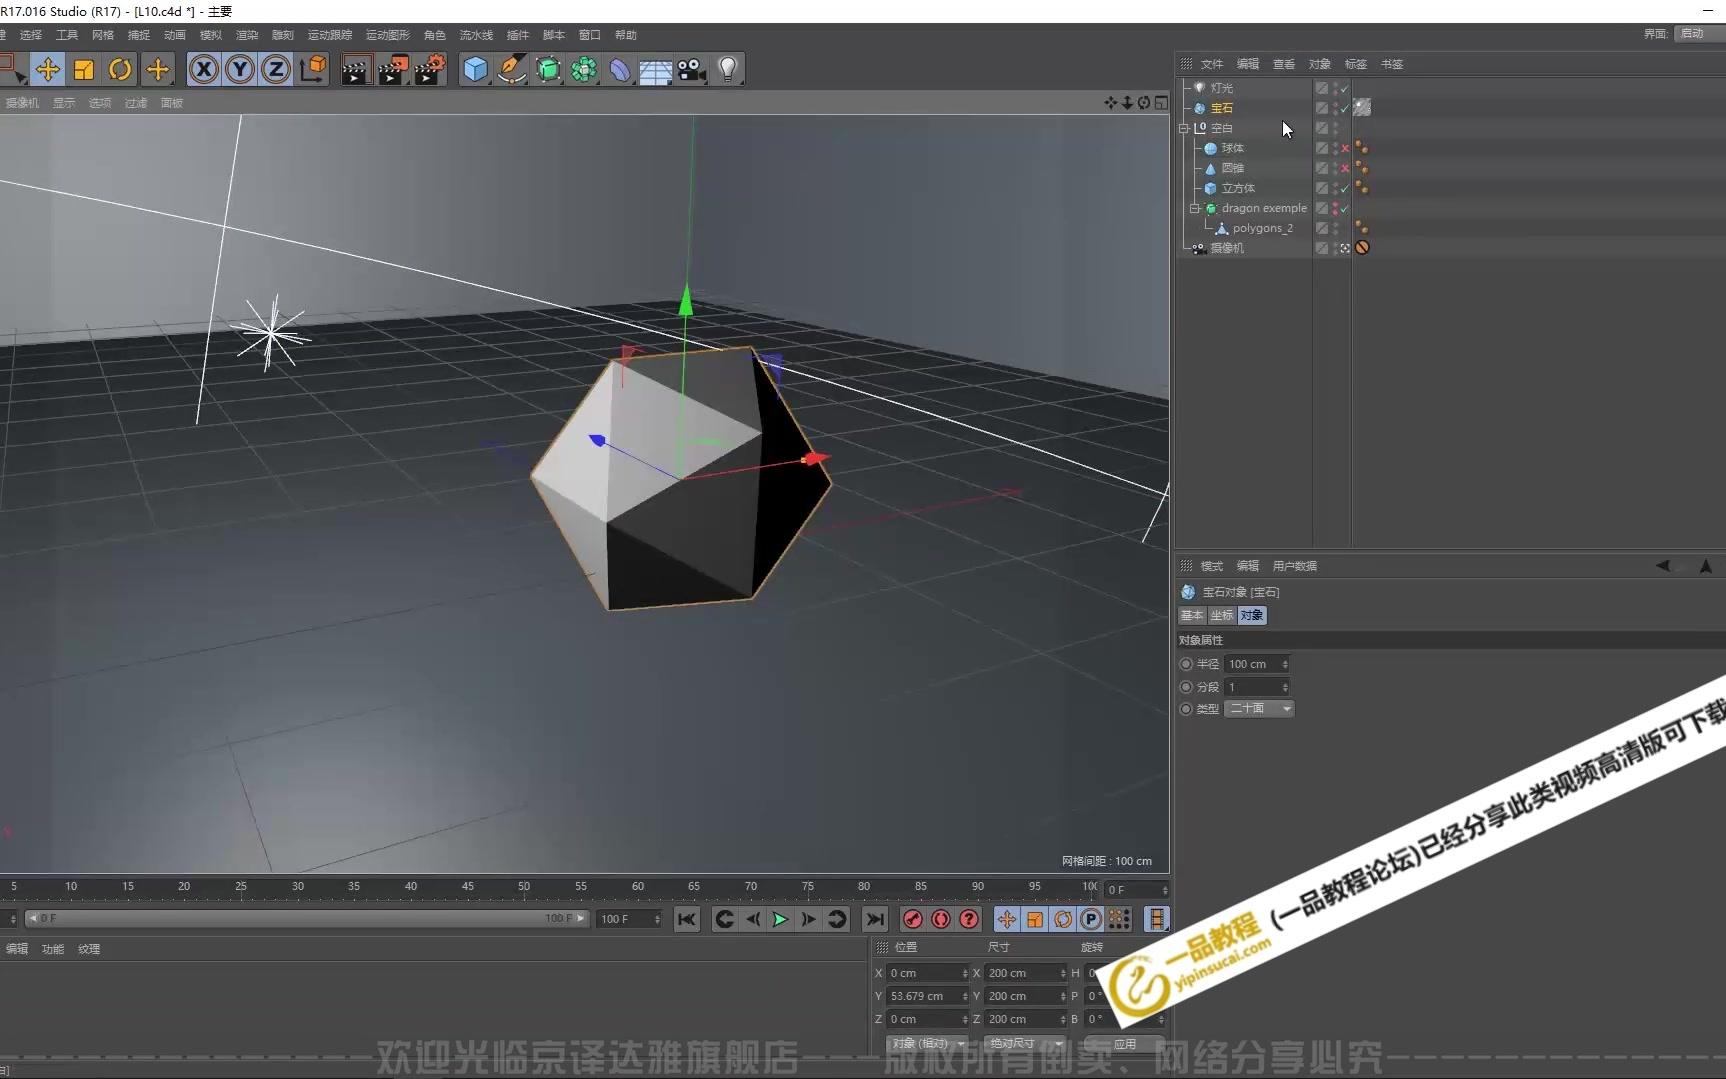Click the Render to Picture Viewer icon

pos(392,69)
